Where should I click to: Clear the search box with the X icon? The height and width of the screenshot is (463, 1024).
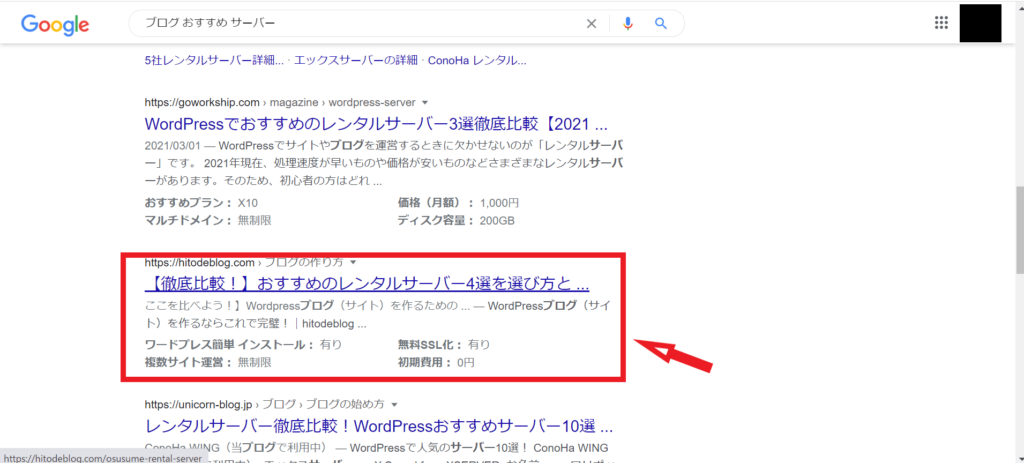[591, 24]
